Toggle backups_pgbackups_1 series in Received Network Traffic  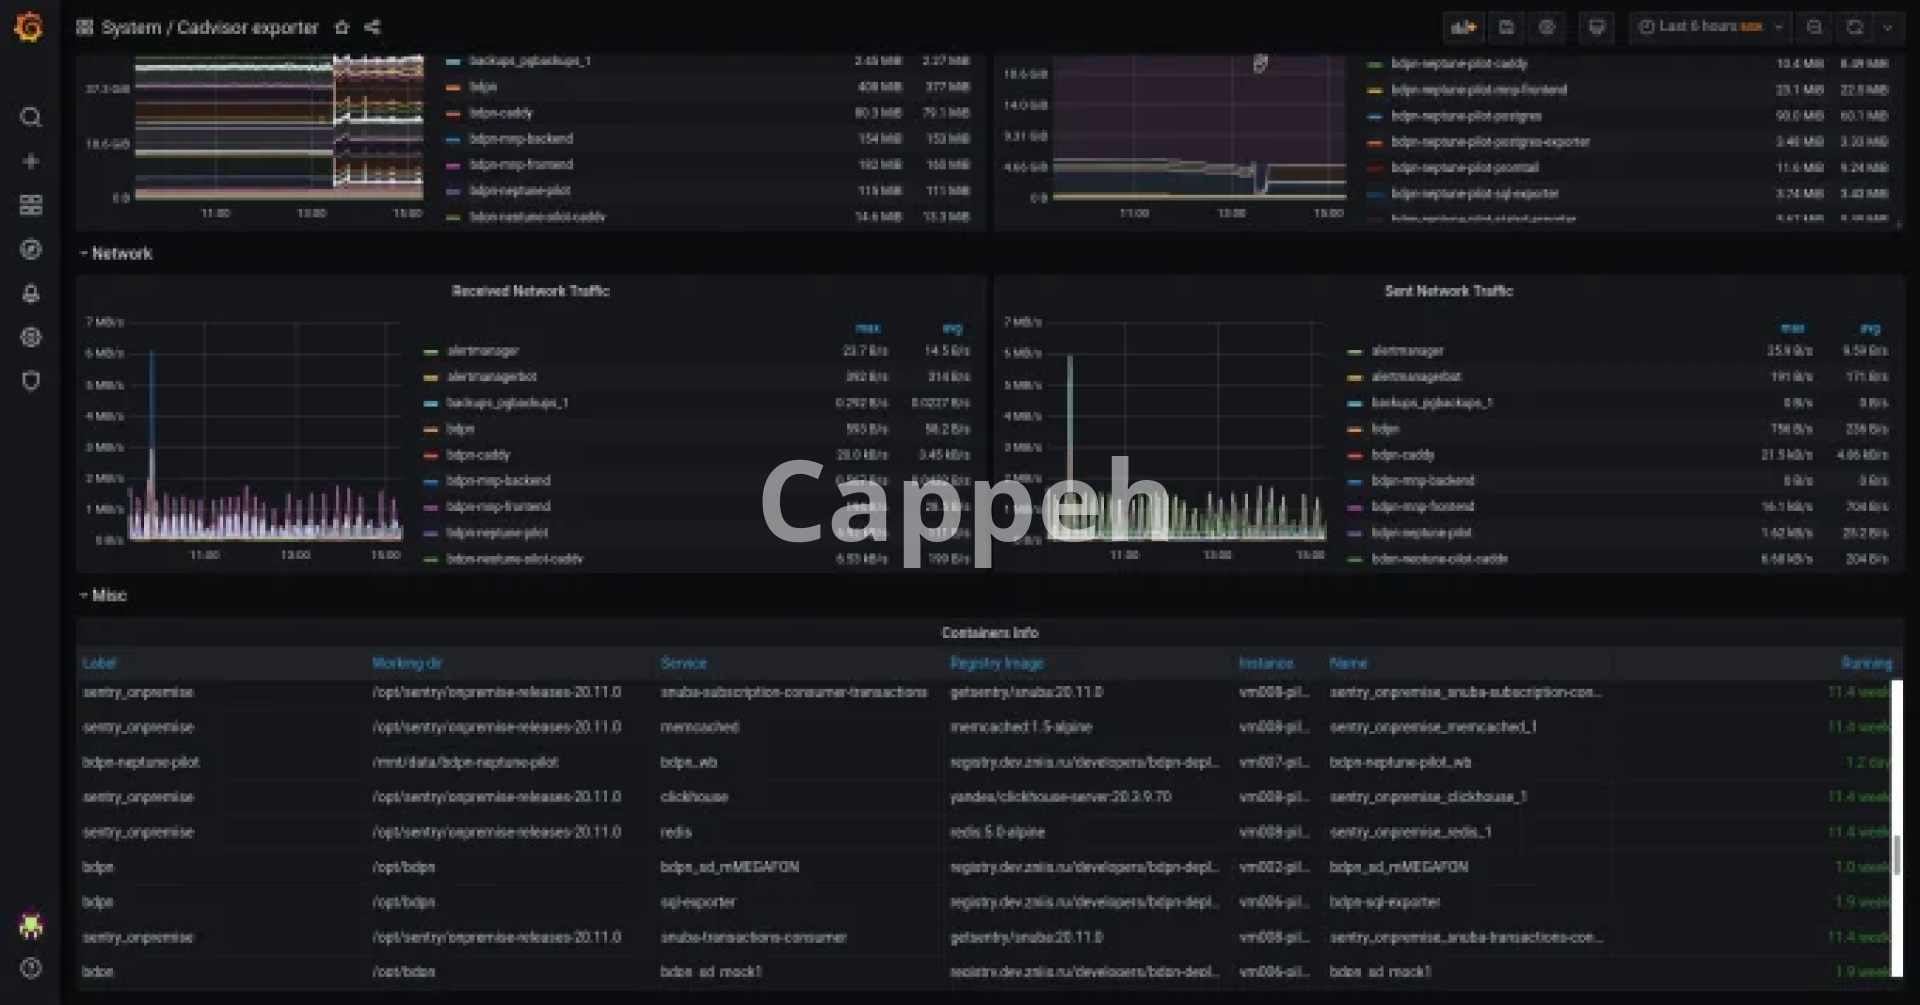(x=507, y=403)
